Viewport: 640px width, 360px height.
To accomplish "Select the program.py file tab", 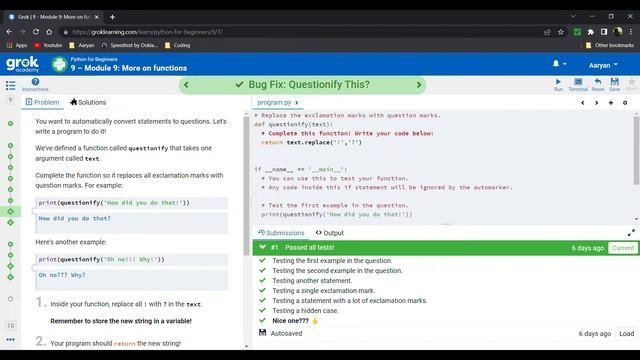I will [274, 102].
